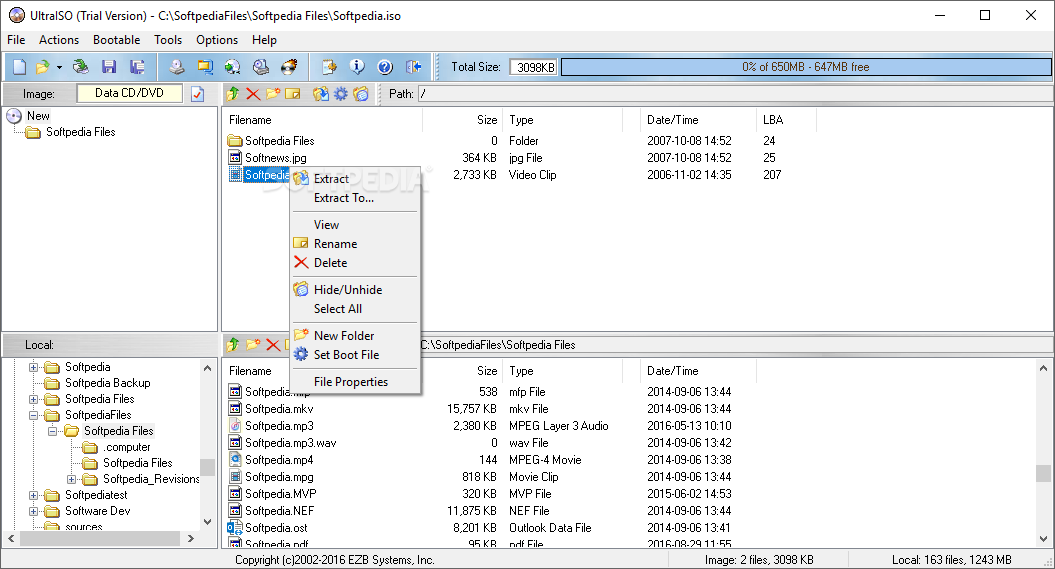Image resolution: width=1055 pixels, height=569 pixels.
Task: Open the dropdown arrow beside the Open icon
Action: click(x=59, y=67)
